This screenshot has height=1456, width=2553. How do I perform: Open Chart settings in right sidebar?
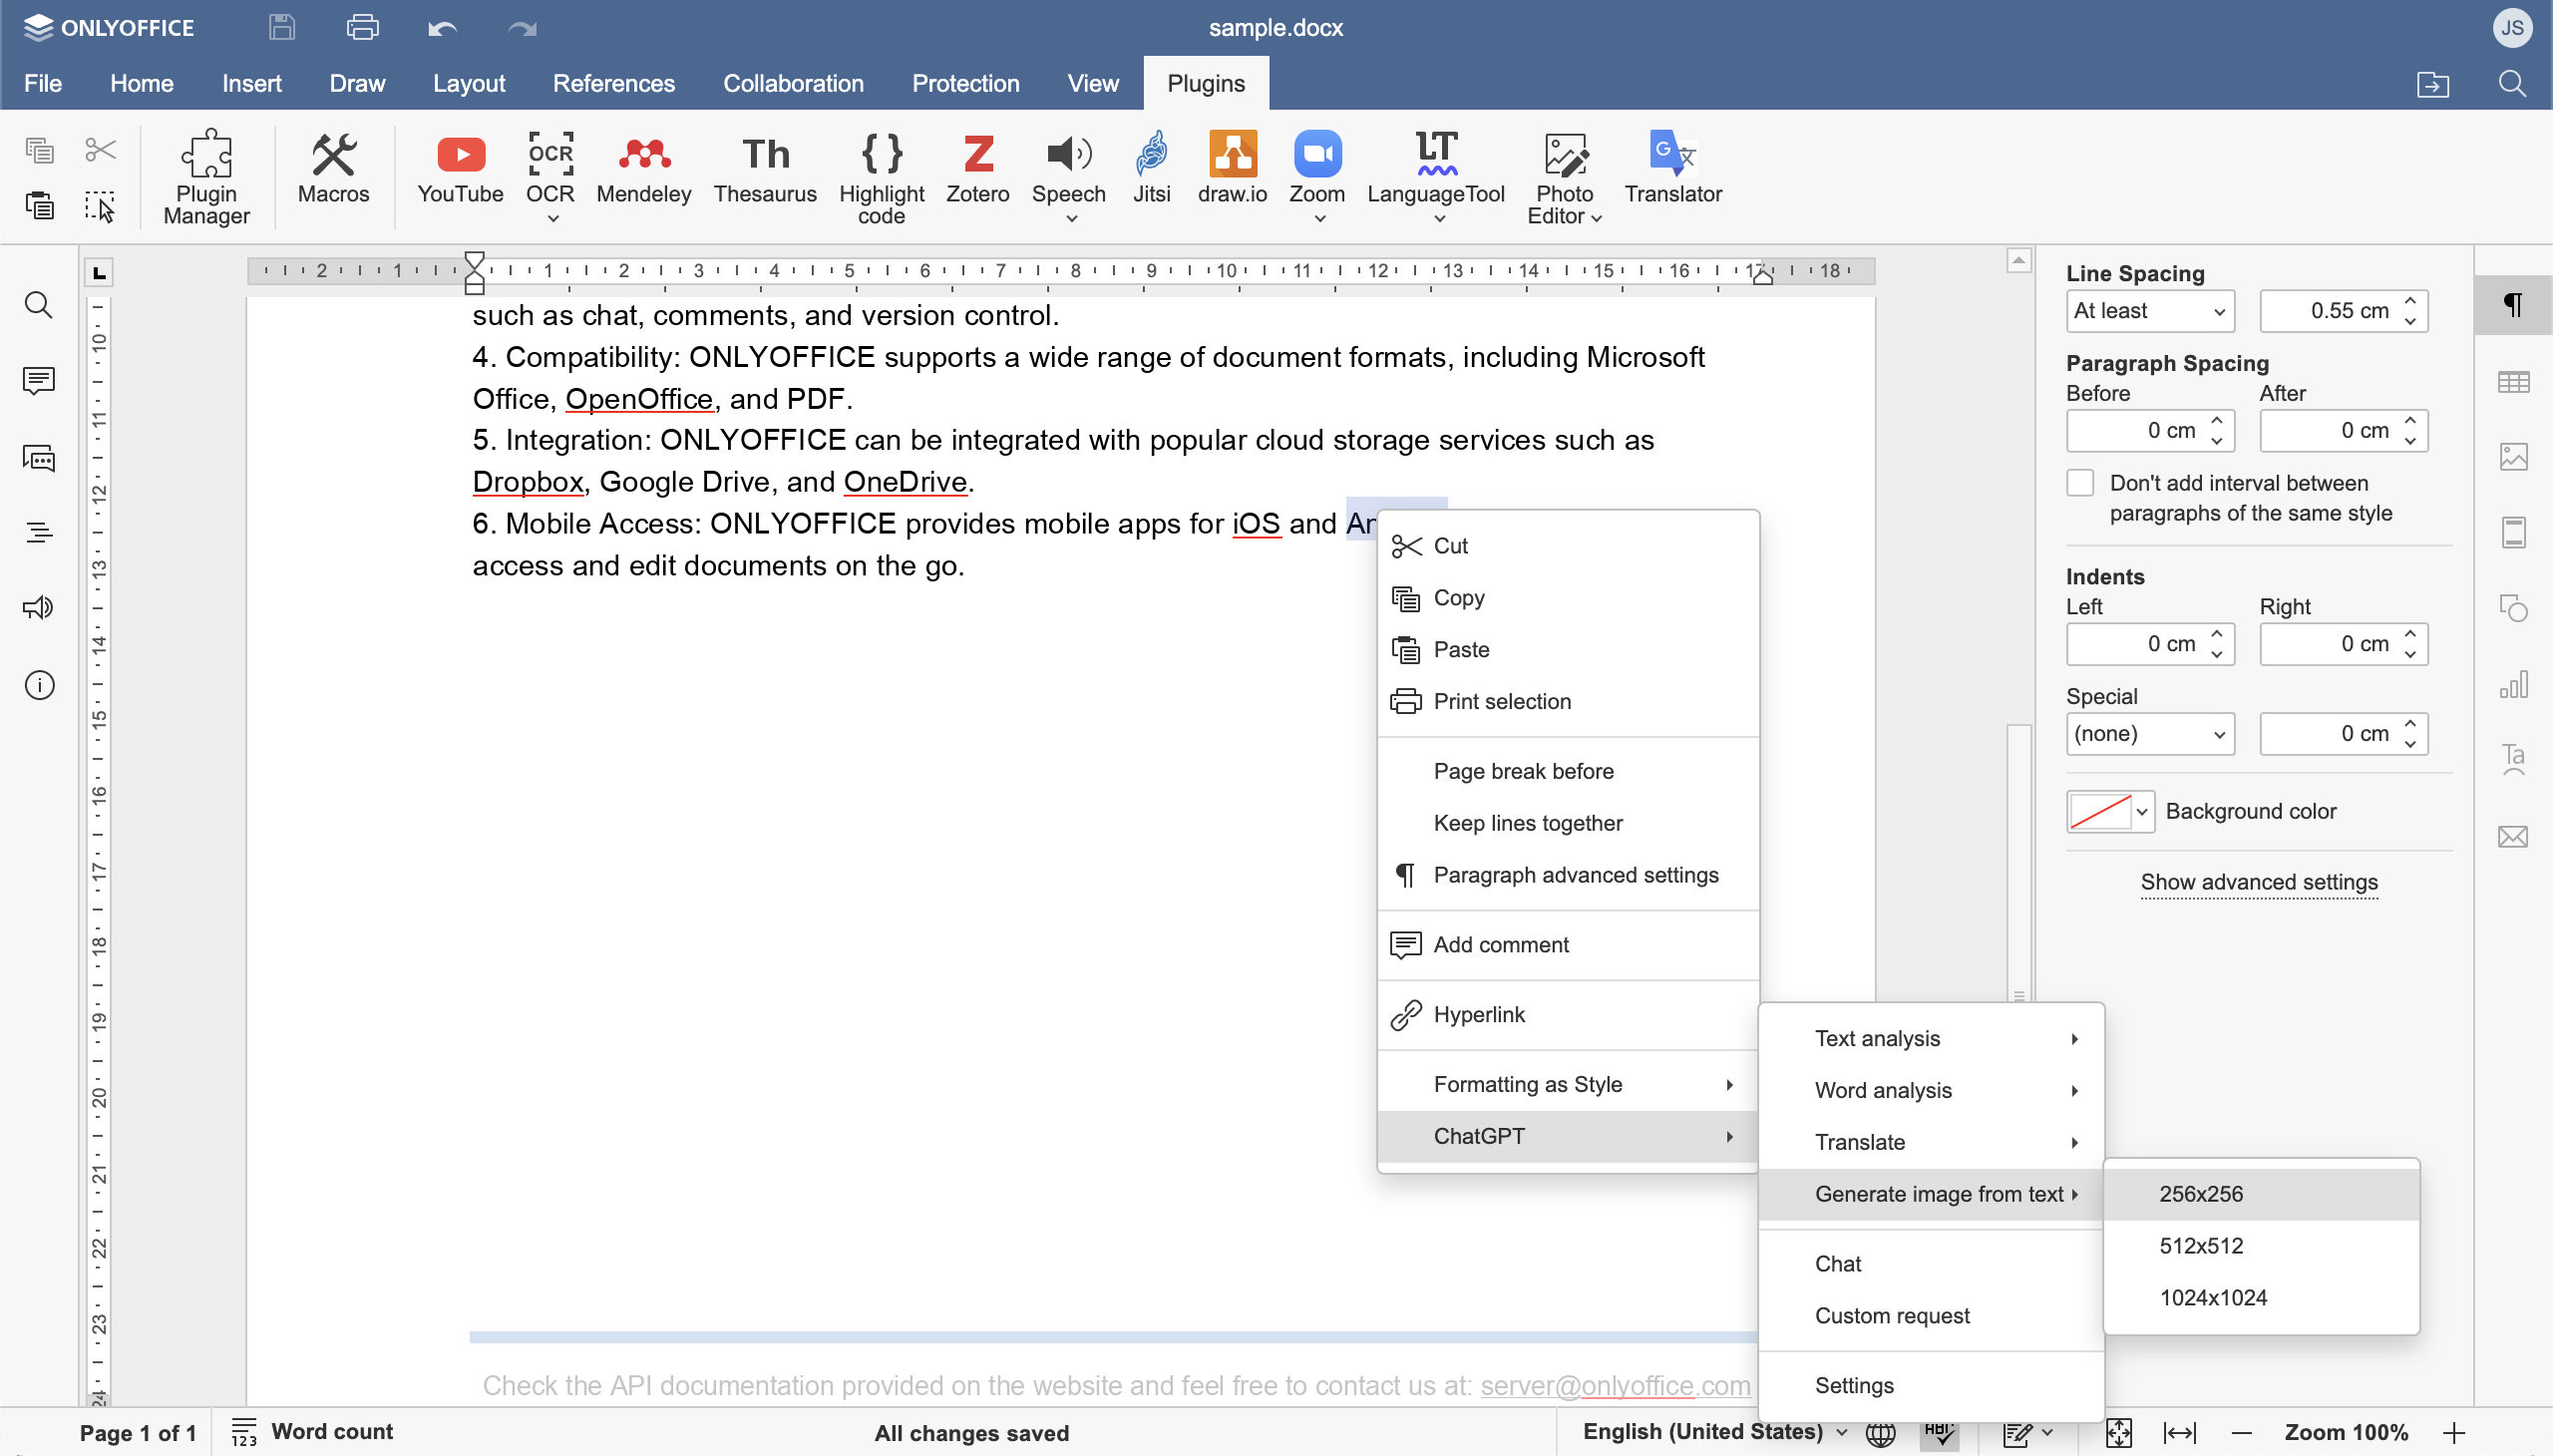[x=2512, y=685]
